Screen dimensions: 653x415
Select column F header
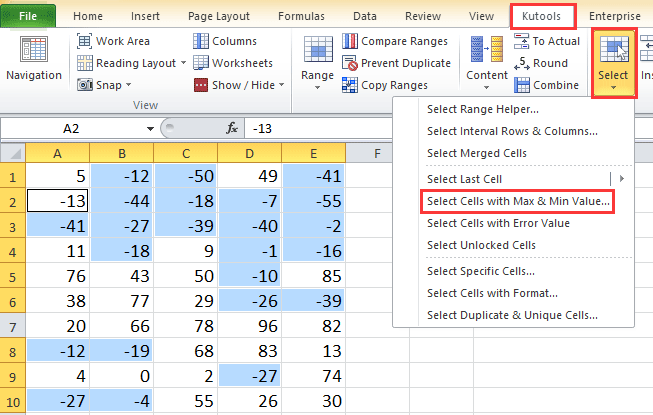tap(377, 154)
